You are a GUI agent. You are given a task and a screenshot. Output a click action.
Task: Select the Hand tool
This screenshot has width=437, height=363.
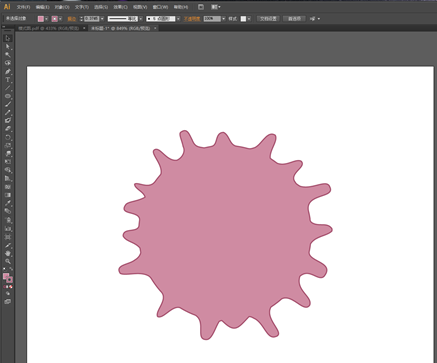(x=8, y=253)
